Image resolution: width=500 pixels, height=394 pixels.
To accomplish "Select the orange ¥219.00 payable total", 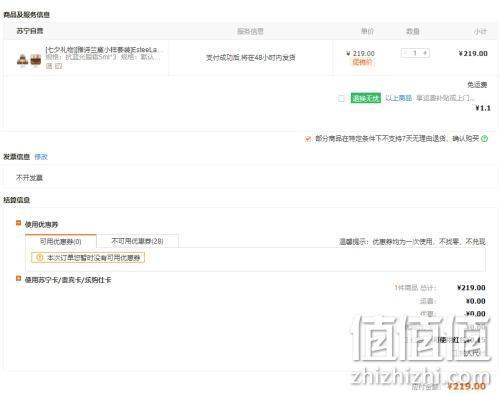I will pos(466,386).
